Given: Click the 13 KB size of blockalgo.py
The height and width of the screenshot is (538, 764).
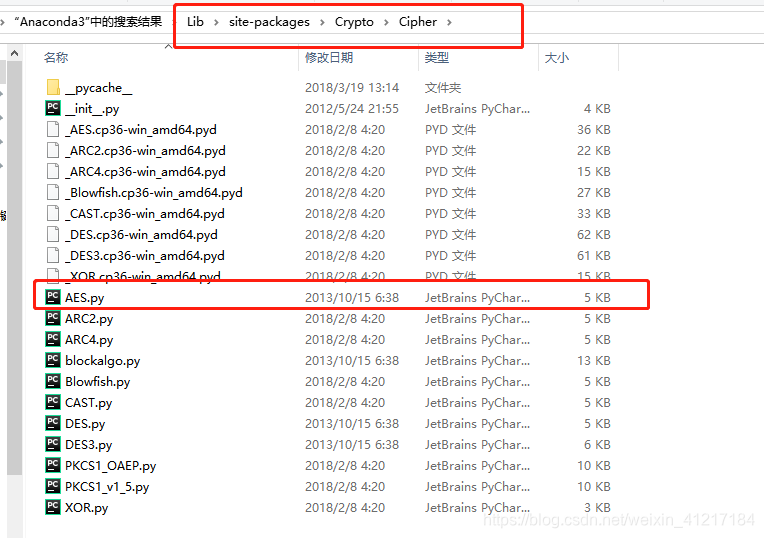Looking at the screenshot, I should [x=594, y=361].
